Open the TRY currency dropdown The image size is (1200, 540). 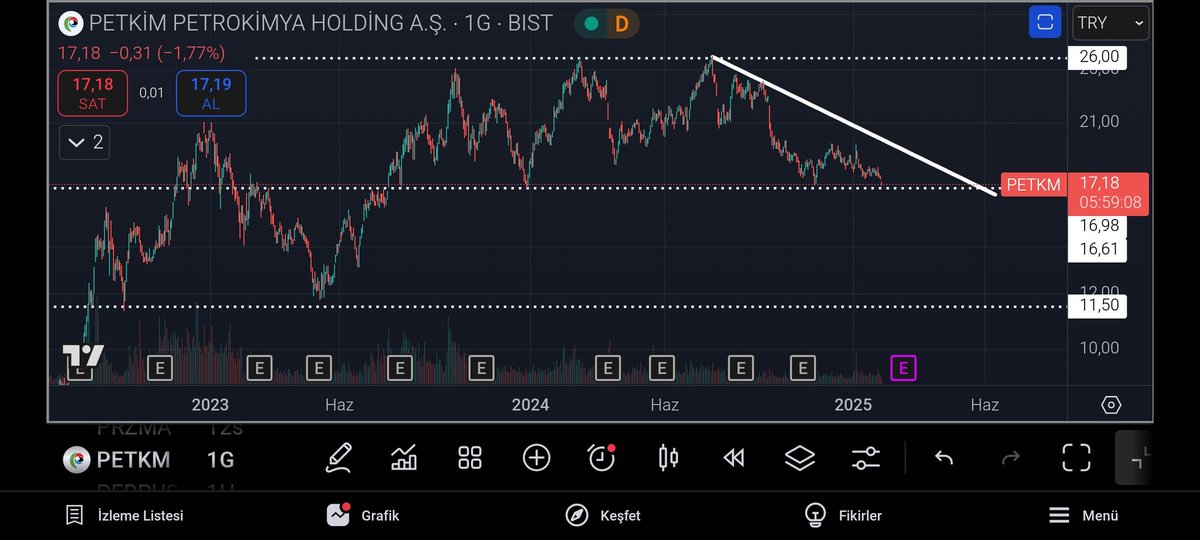(1111, 22)
